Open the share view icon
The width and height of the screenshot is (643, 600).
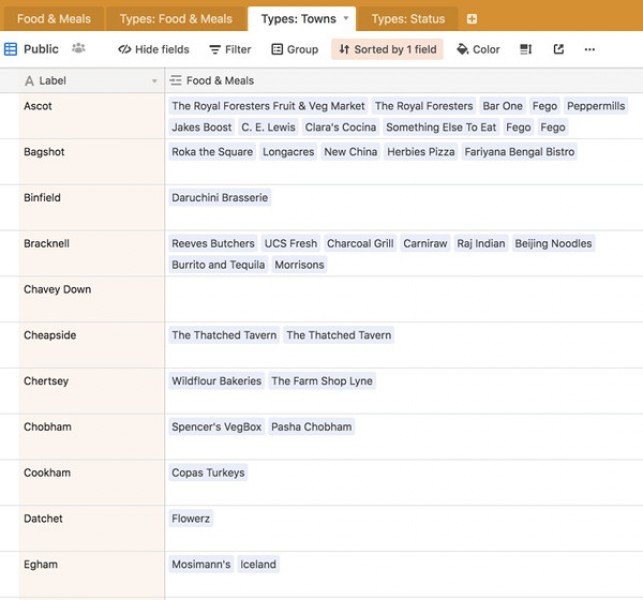click(x=558, y=49)
